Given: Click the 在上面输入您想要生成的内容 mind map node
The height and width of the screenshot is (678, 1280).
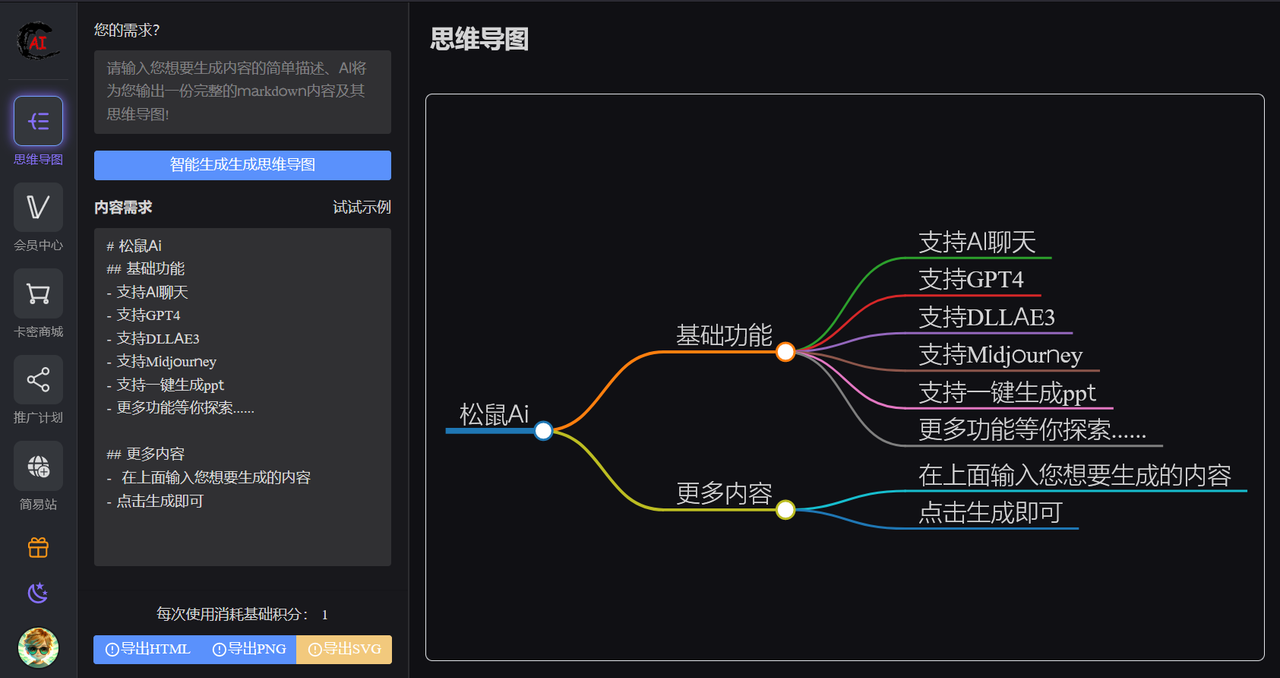Looking at the screenshot, I should [1075, 474].
